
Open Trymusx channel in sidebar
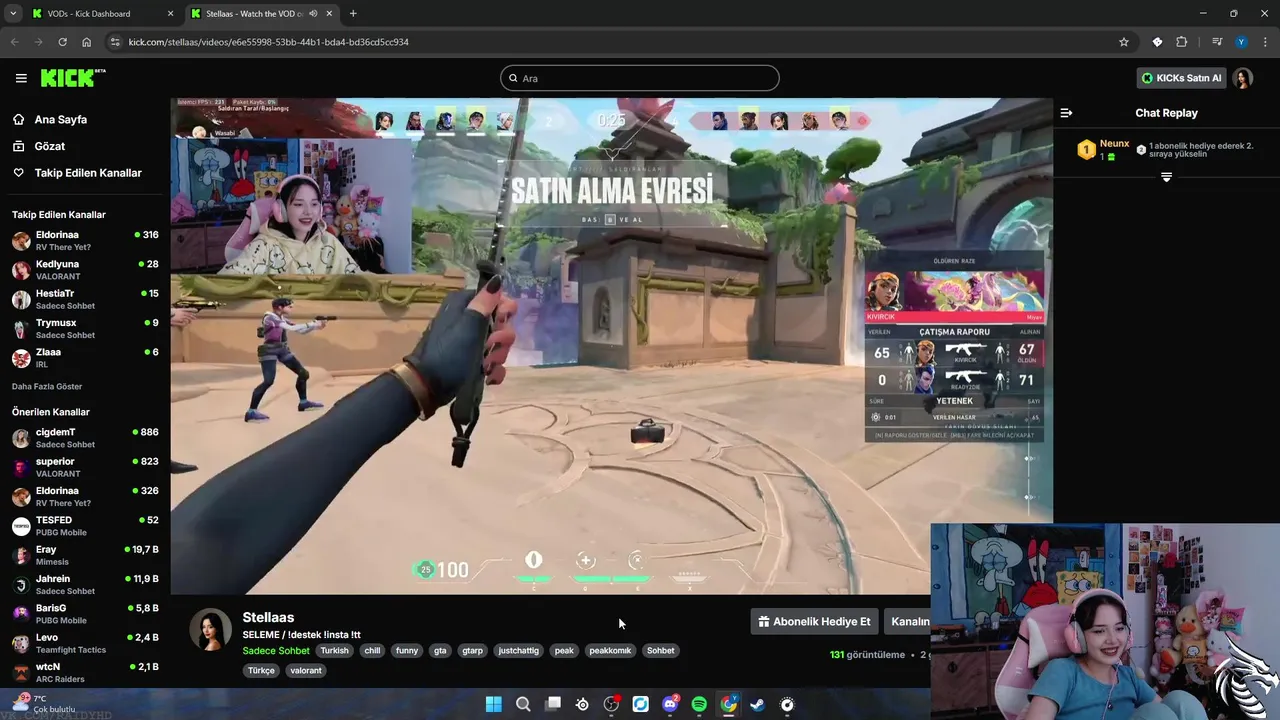pos(85,329)
